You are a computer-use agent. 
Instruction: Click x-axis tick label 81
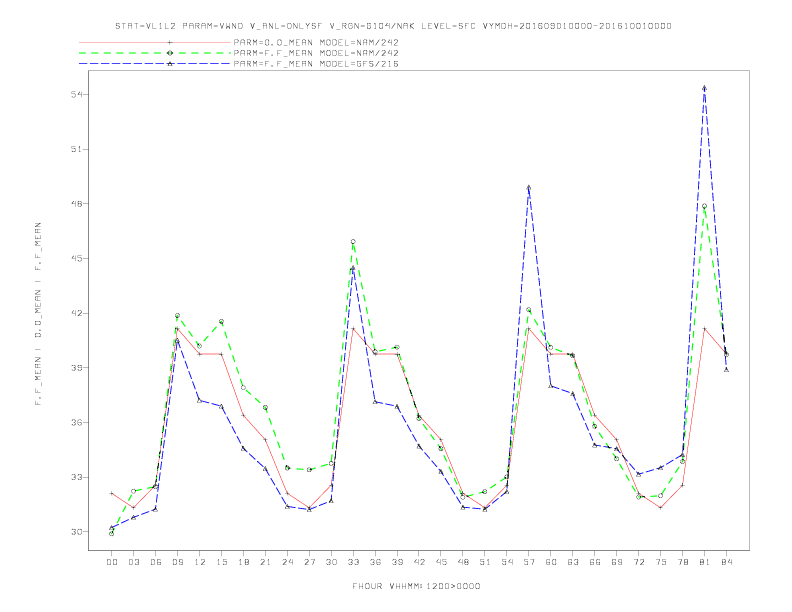pos(705,562)
